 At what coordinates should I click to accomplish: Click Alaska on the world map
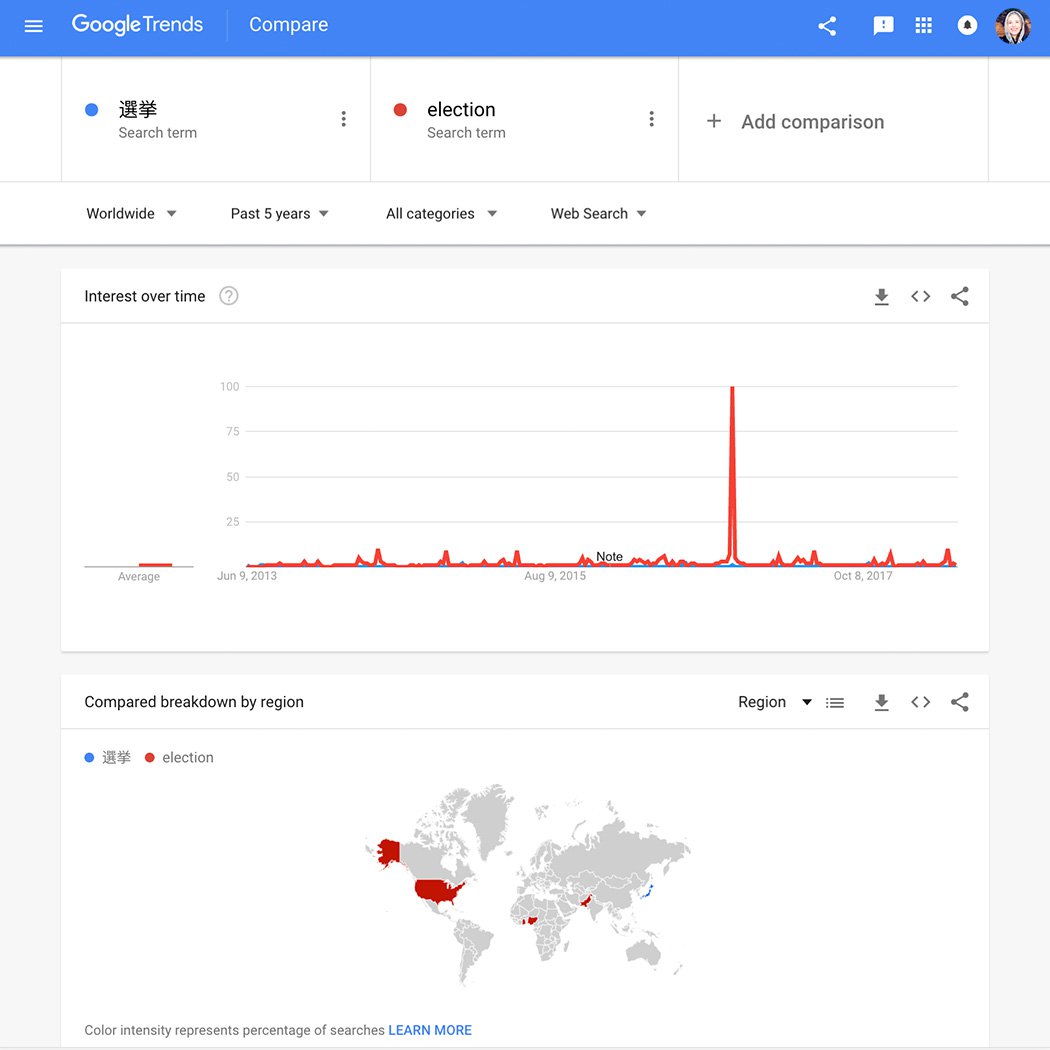(388, 852)
